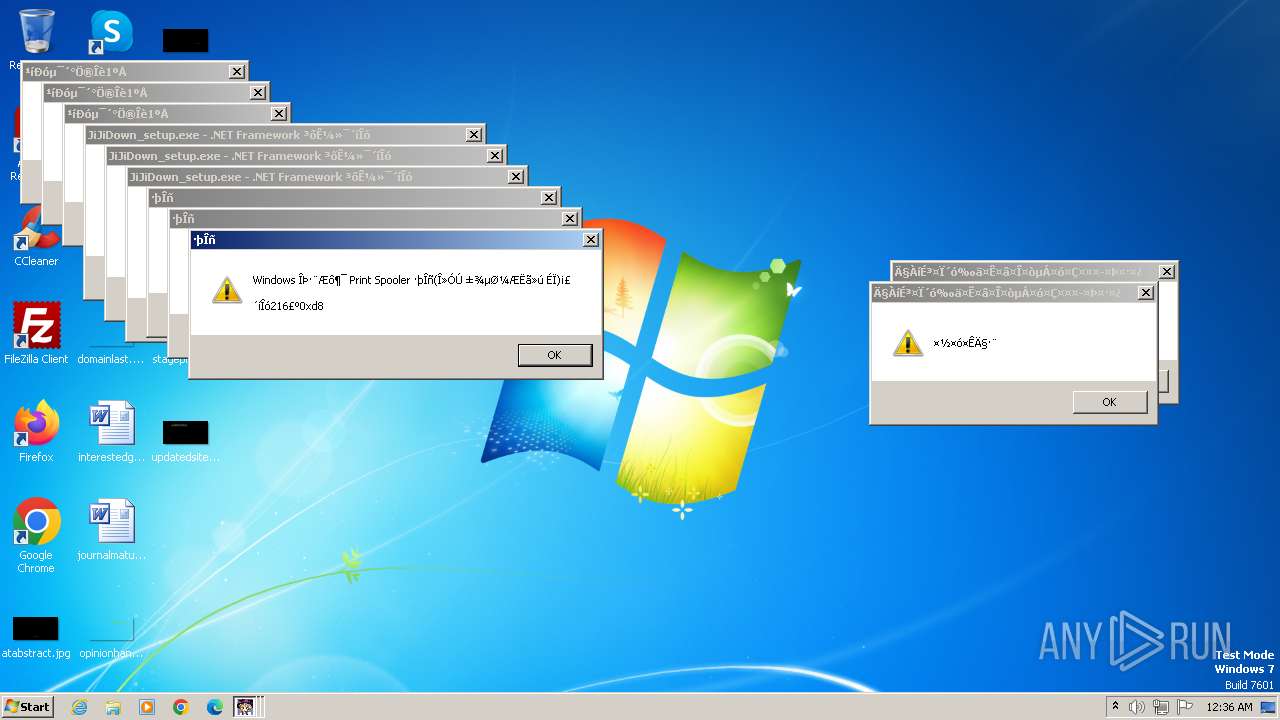Select the JiJiDown setup taskbar item
Screen dimensions: 1280x720
pos(245,707)
